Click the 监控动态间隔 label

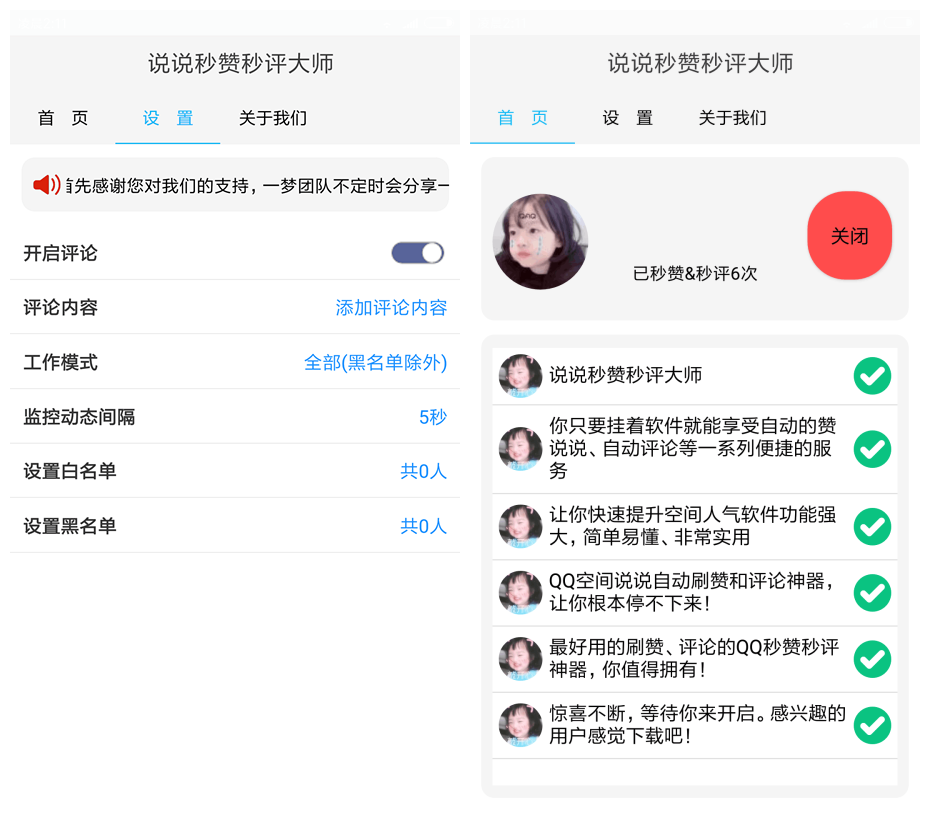79,417
